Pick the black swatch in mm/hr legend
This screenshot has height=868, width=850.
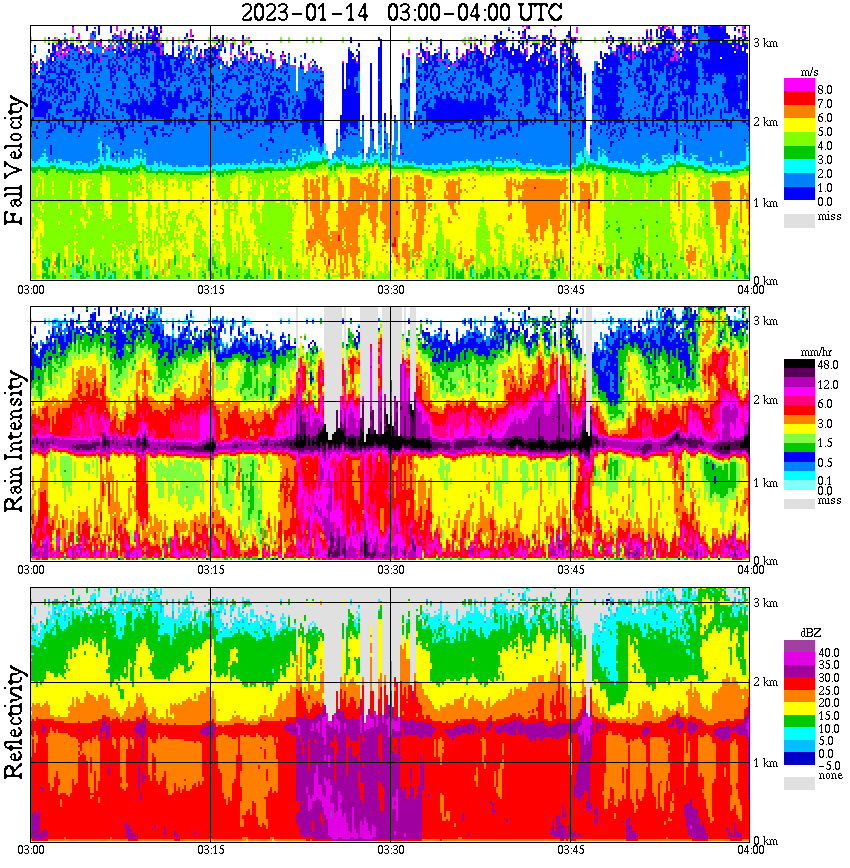point(799,364)
